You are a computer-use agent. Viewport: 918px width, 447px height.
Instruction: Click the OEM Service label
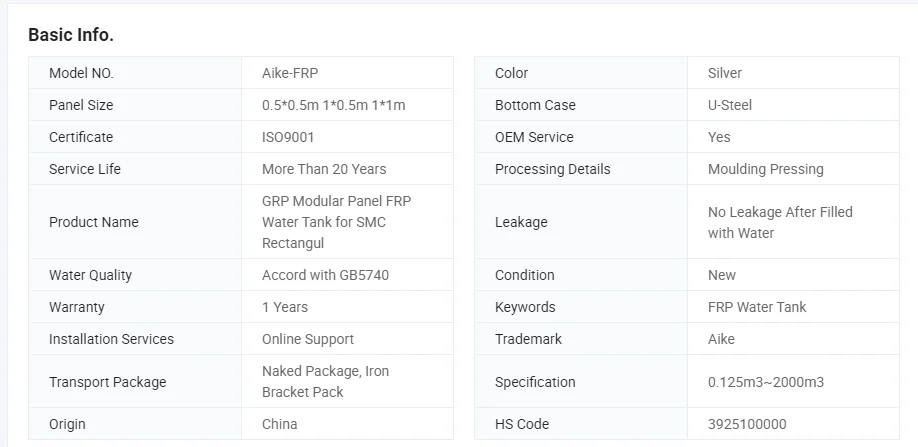click(x=534, y=137)
